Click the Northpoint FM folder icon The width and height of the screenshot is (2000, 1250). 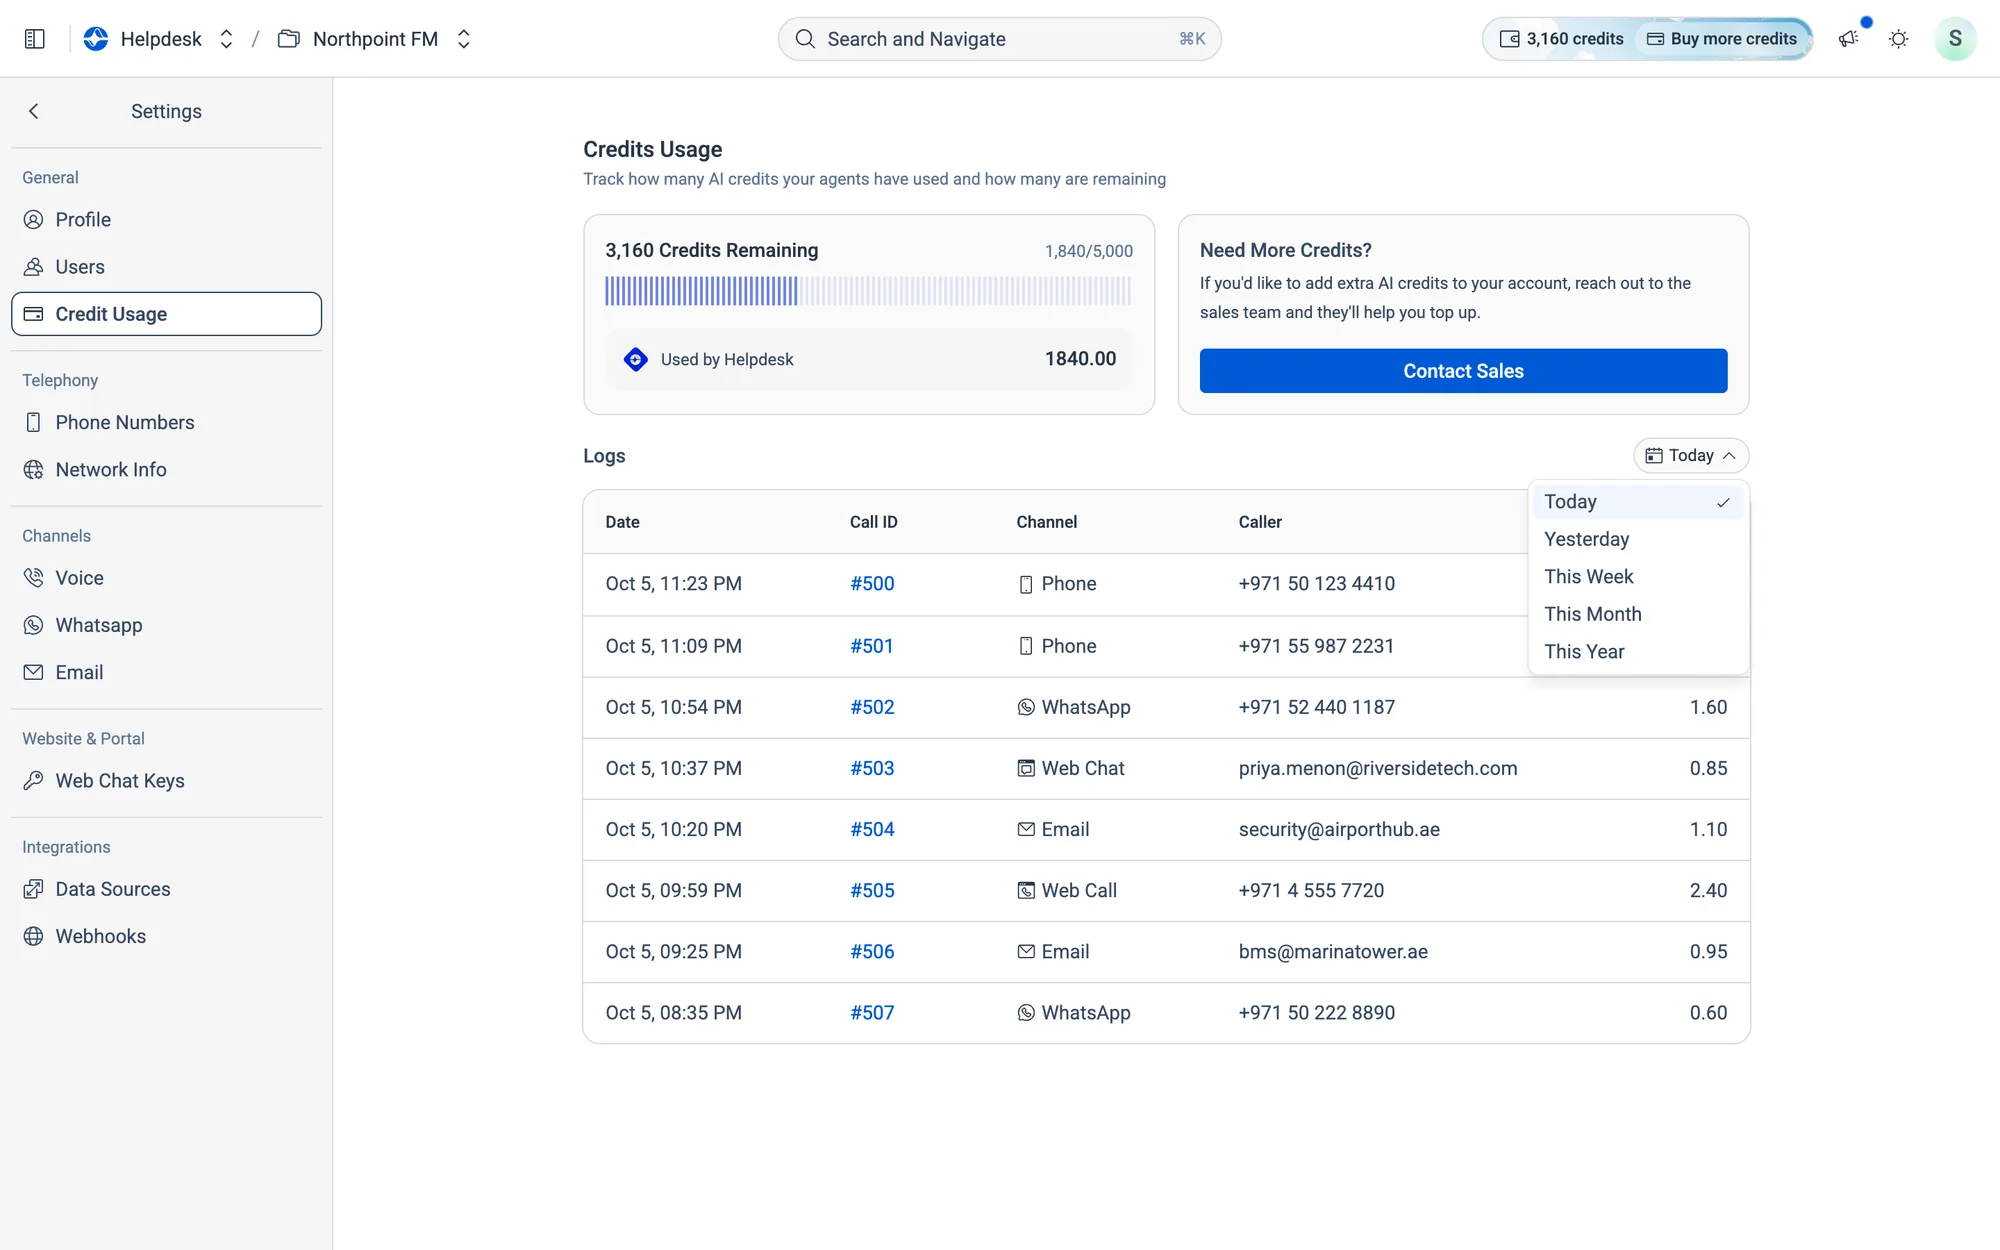[x=289, y=39]
